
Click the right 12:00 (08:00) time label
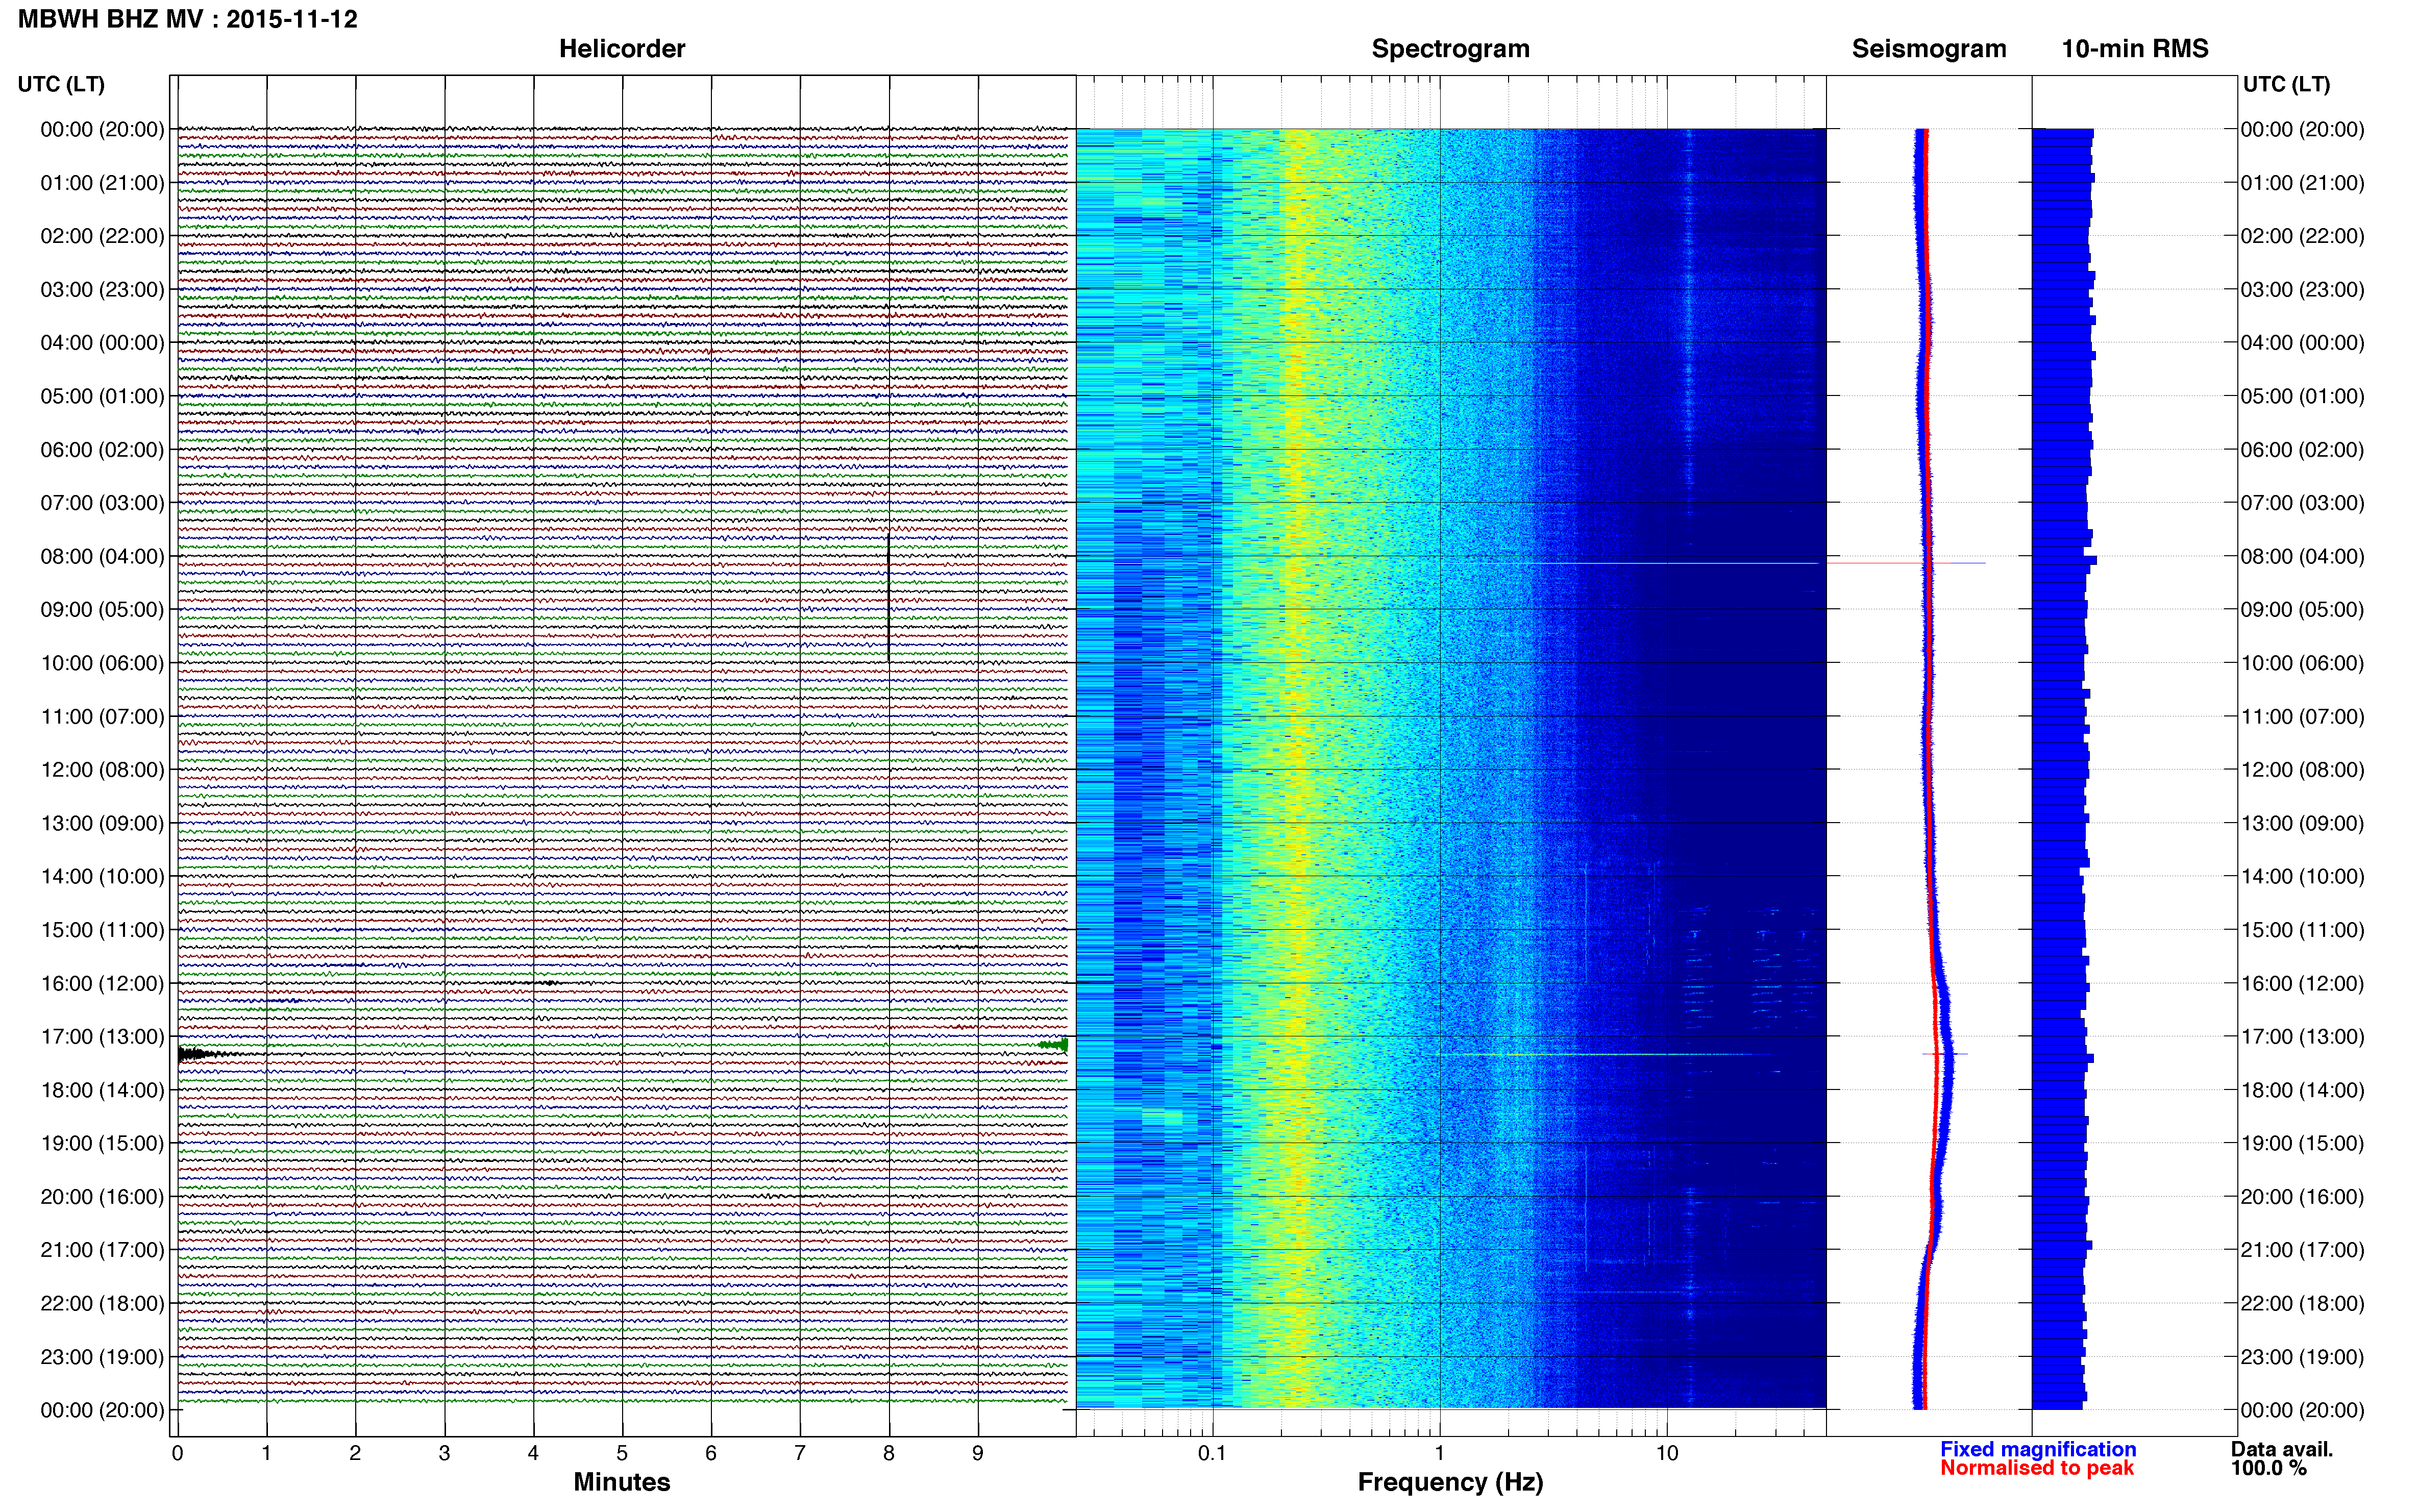click(x=2302, y=770)
